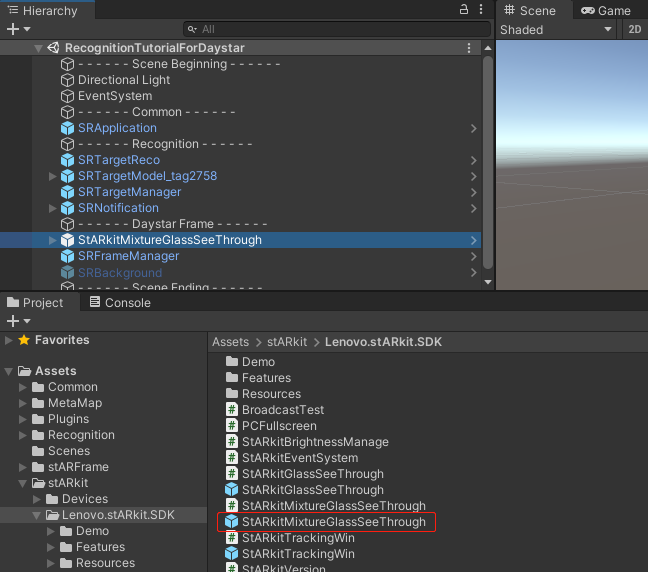This screenshot has height=572, width=648.
Task: Expand the Favorites section
Action: point(8,340)
